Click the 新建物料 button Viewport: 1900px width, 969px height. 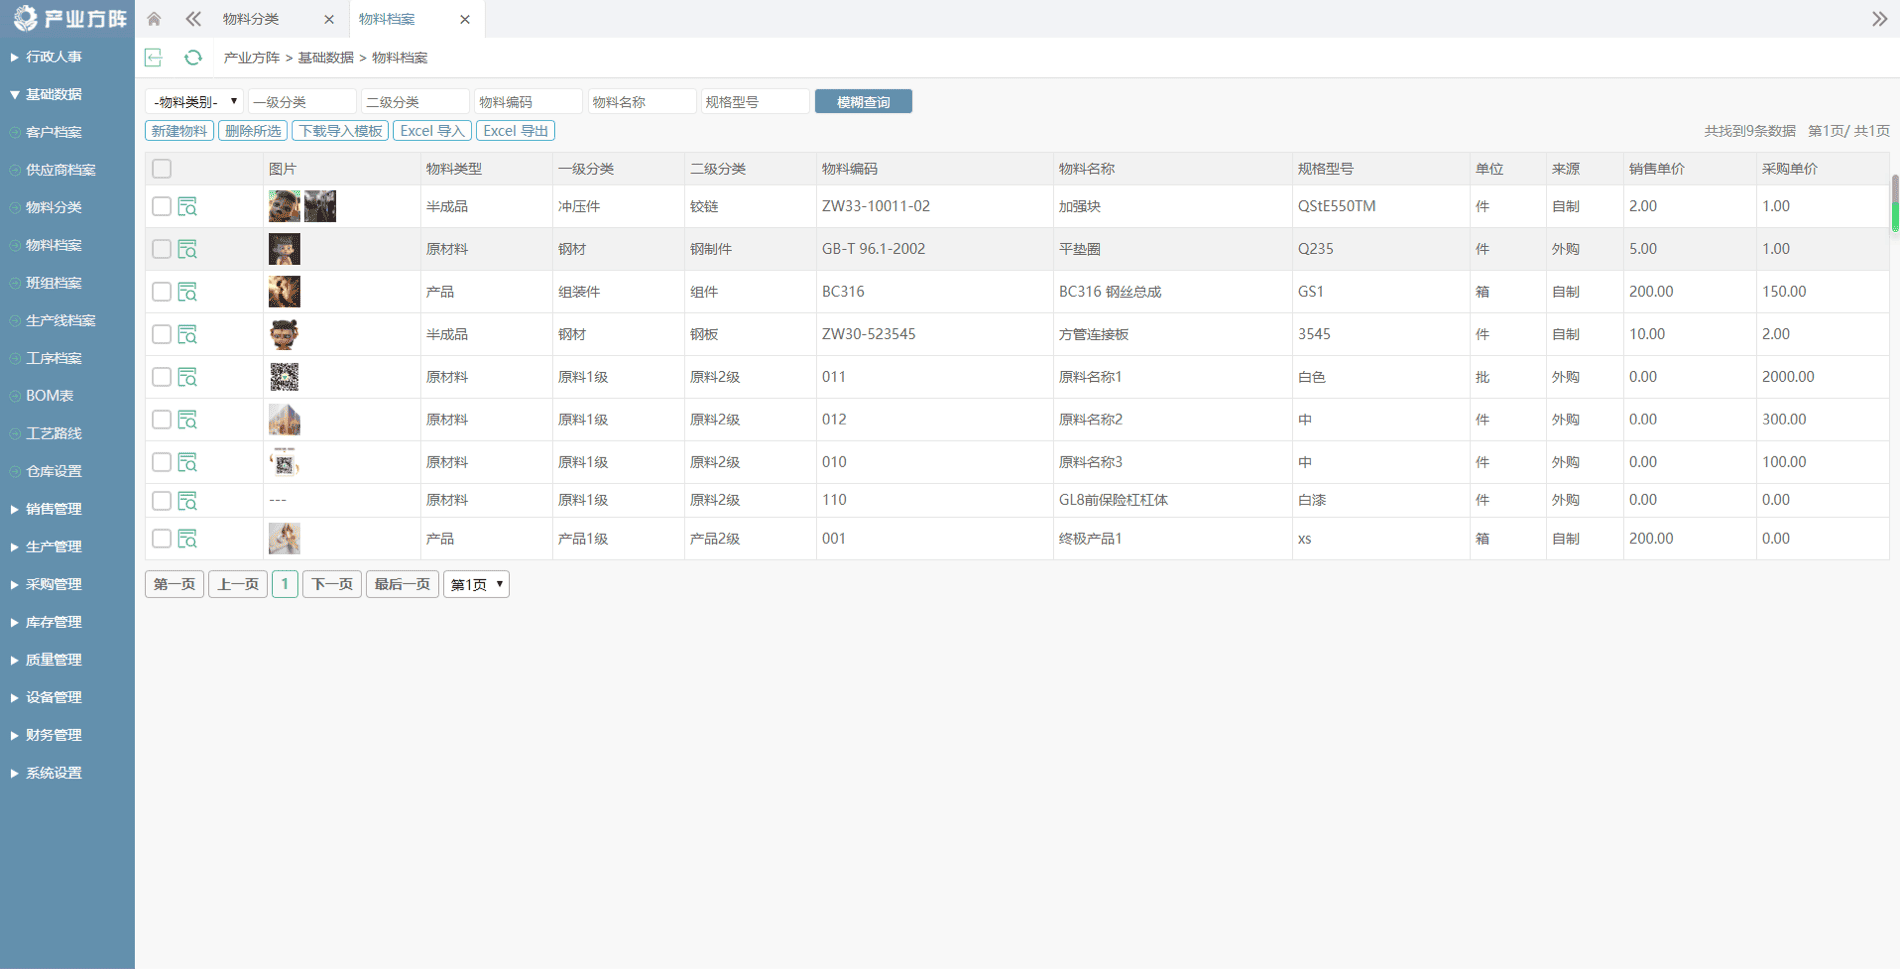tap(180, 131)
